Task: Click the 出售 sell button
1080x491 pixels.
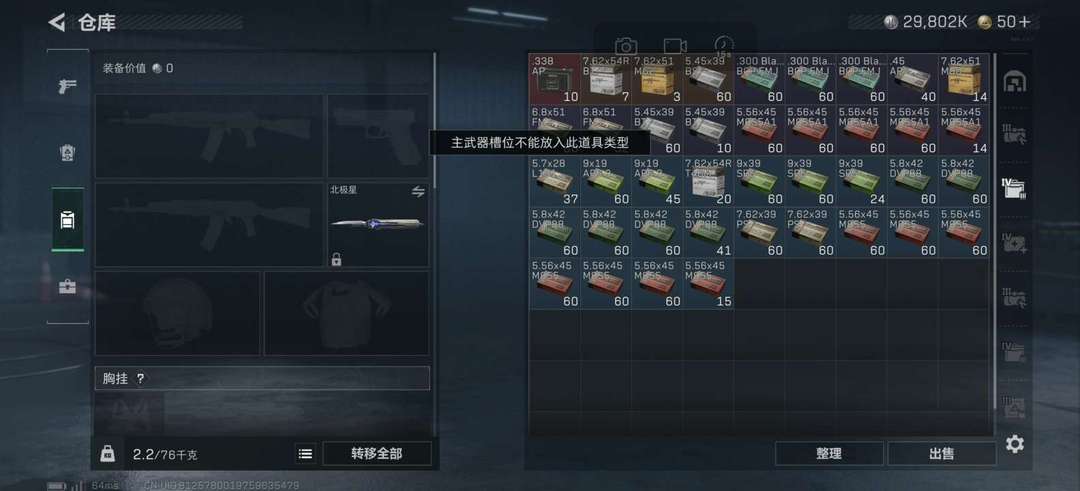Action: 941,454
